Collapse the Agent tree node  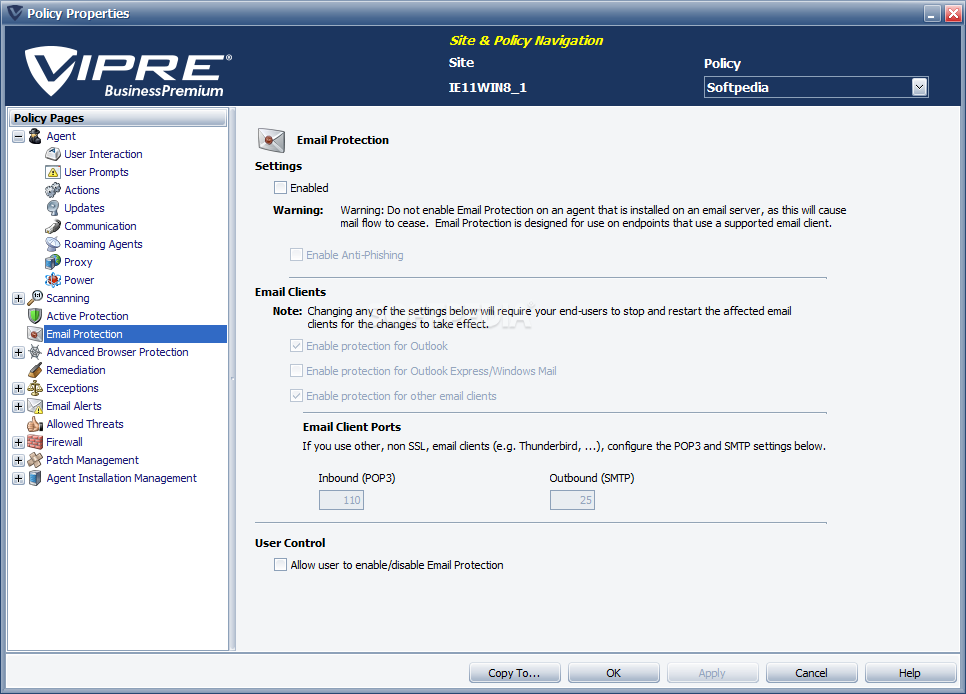[x=18, y=136]
